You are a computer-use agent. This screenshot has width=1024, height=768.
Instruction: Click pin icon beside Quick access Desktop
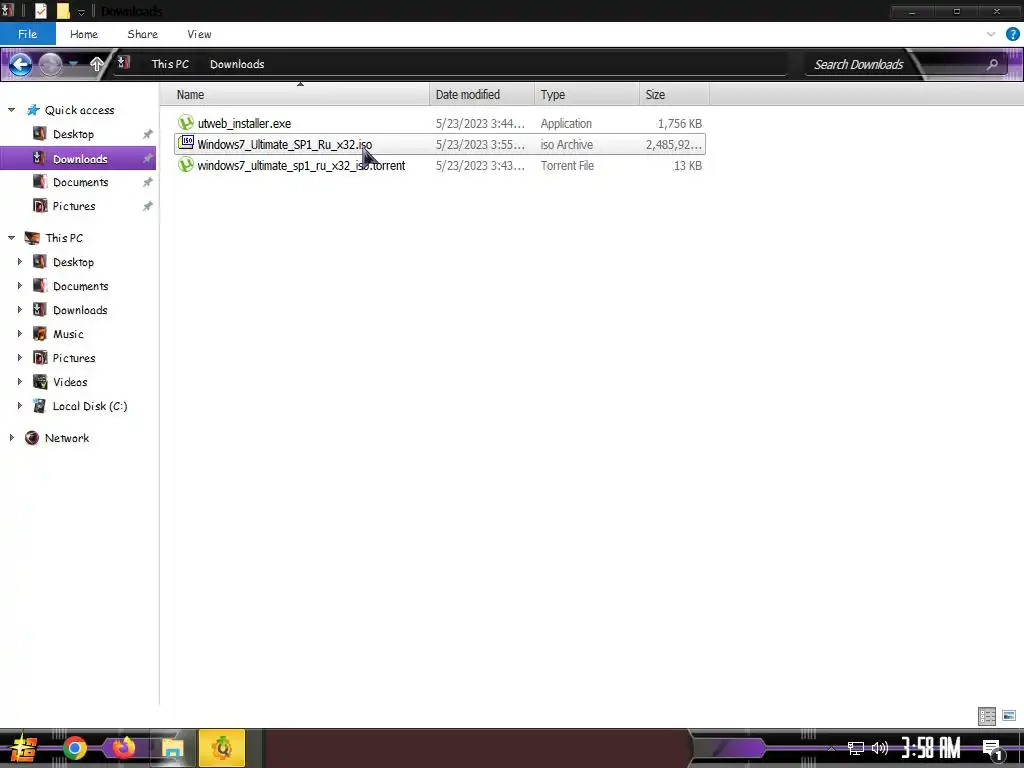[148, 134]
